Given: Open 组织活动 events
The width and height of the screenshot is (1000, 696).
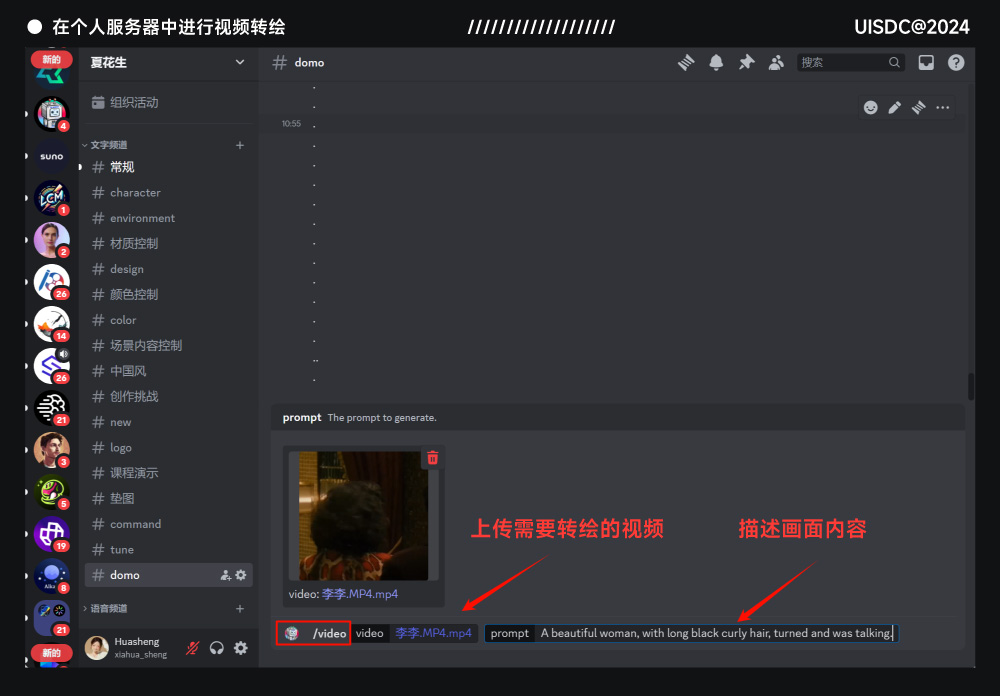Looking at the screenshot, I should 134,102.
